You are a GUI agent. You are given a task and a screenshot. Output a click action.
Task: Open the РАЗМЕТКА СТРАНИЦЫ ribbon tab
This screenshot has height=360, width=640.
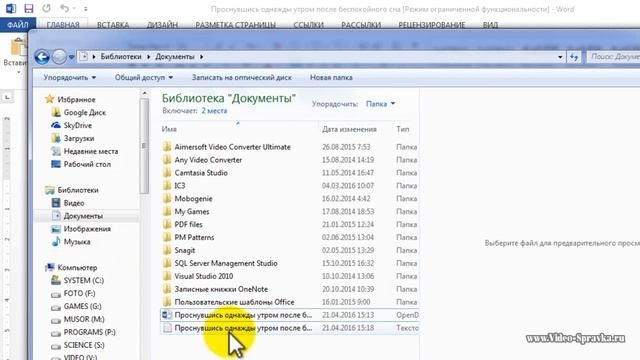(x=236, y=25)
